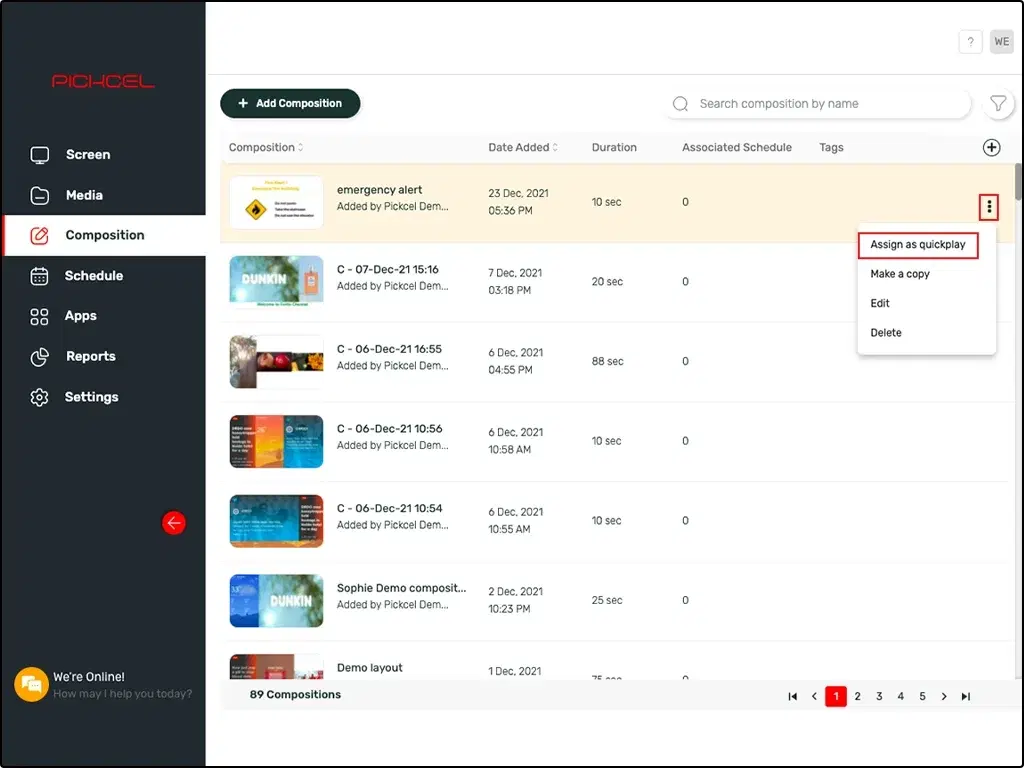This screenshot has width=1024, height=768.
Task: Open the WE user profile avatar
Action: tap(1001, 42)
